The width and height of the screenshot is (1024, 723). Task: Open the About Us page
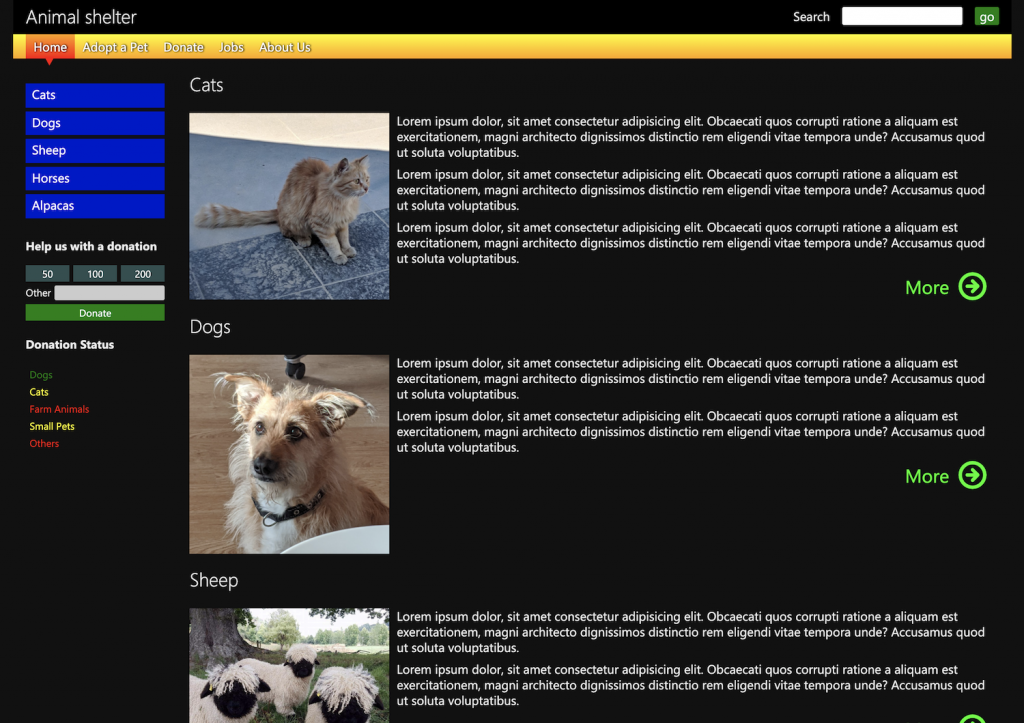[x=285, y=47]
